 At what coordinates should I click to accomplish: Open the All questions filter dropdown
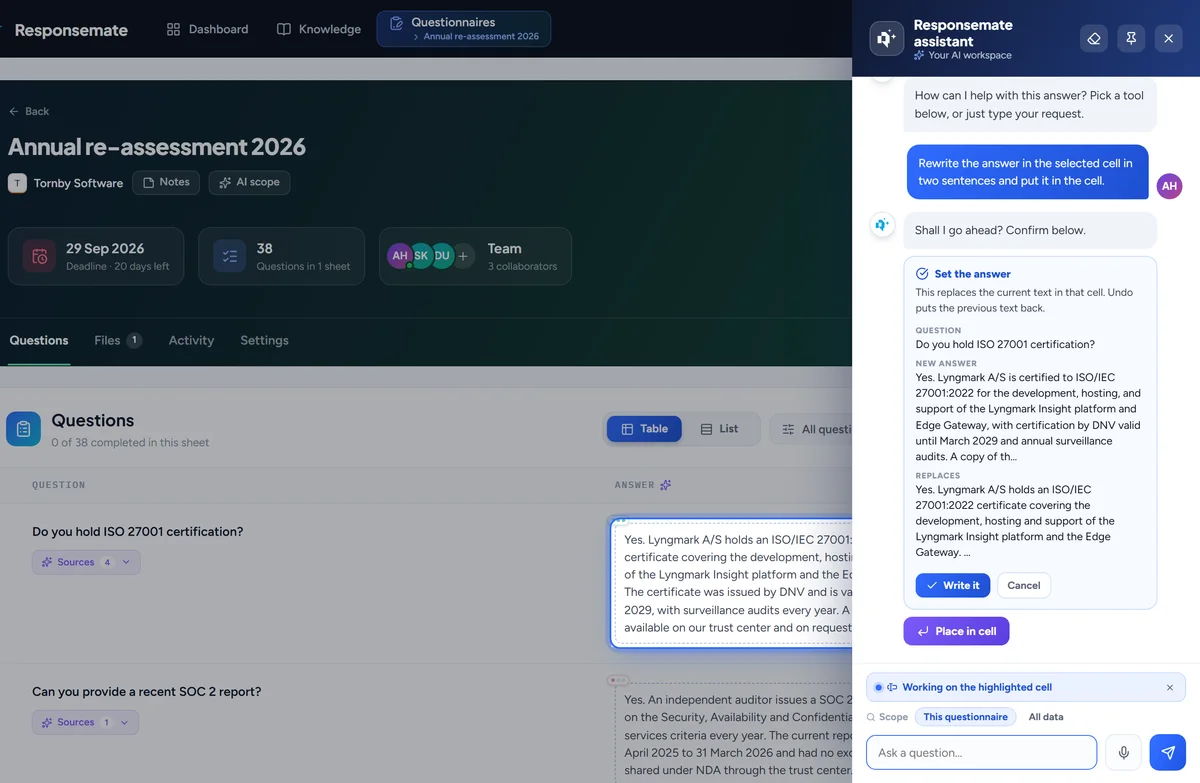pos(811,429)
